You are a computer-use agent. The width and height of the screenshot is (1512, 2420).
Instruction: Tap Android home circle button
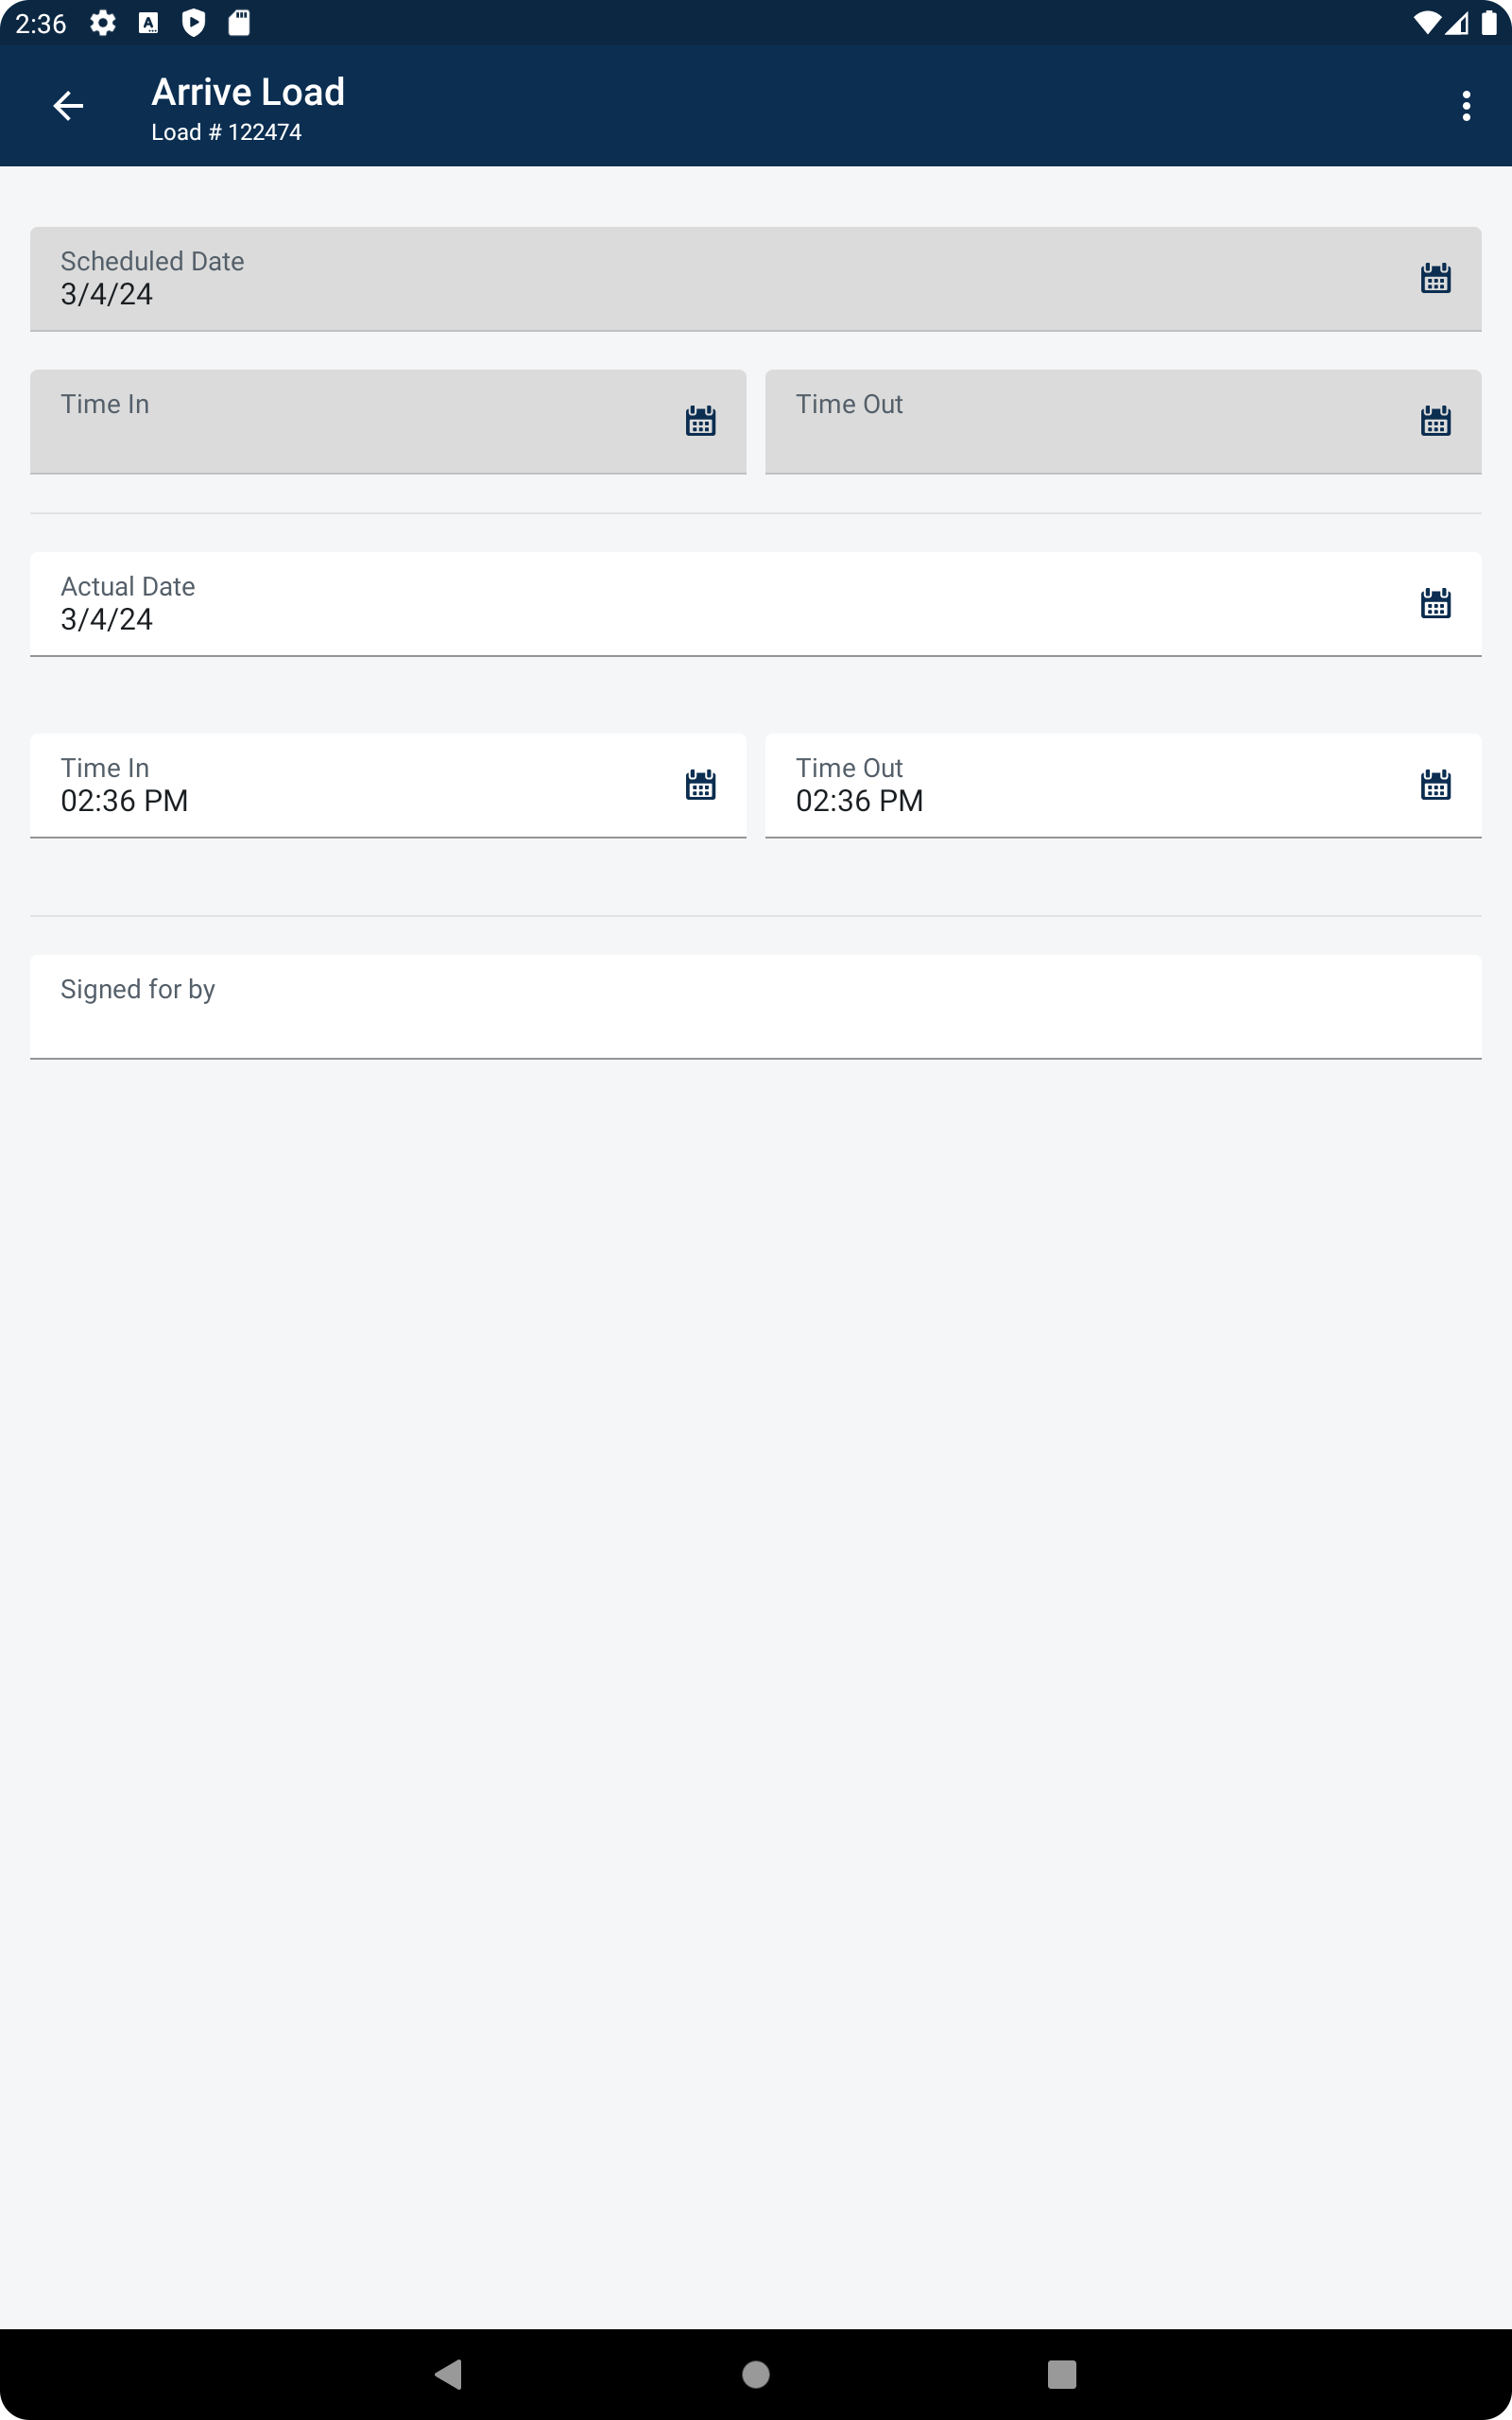pyautogui.click(x=756, y=2374)
